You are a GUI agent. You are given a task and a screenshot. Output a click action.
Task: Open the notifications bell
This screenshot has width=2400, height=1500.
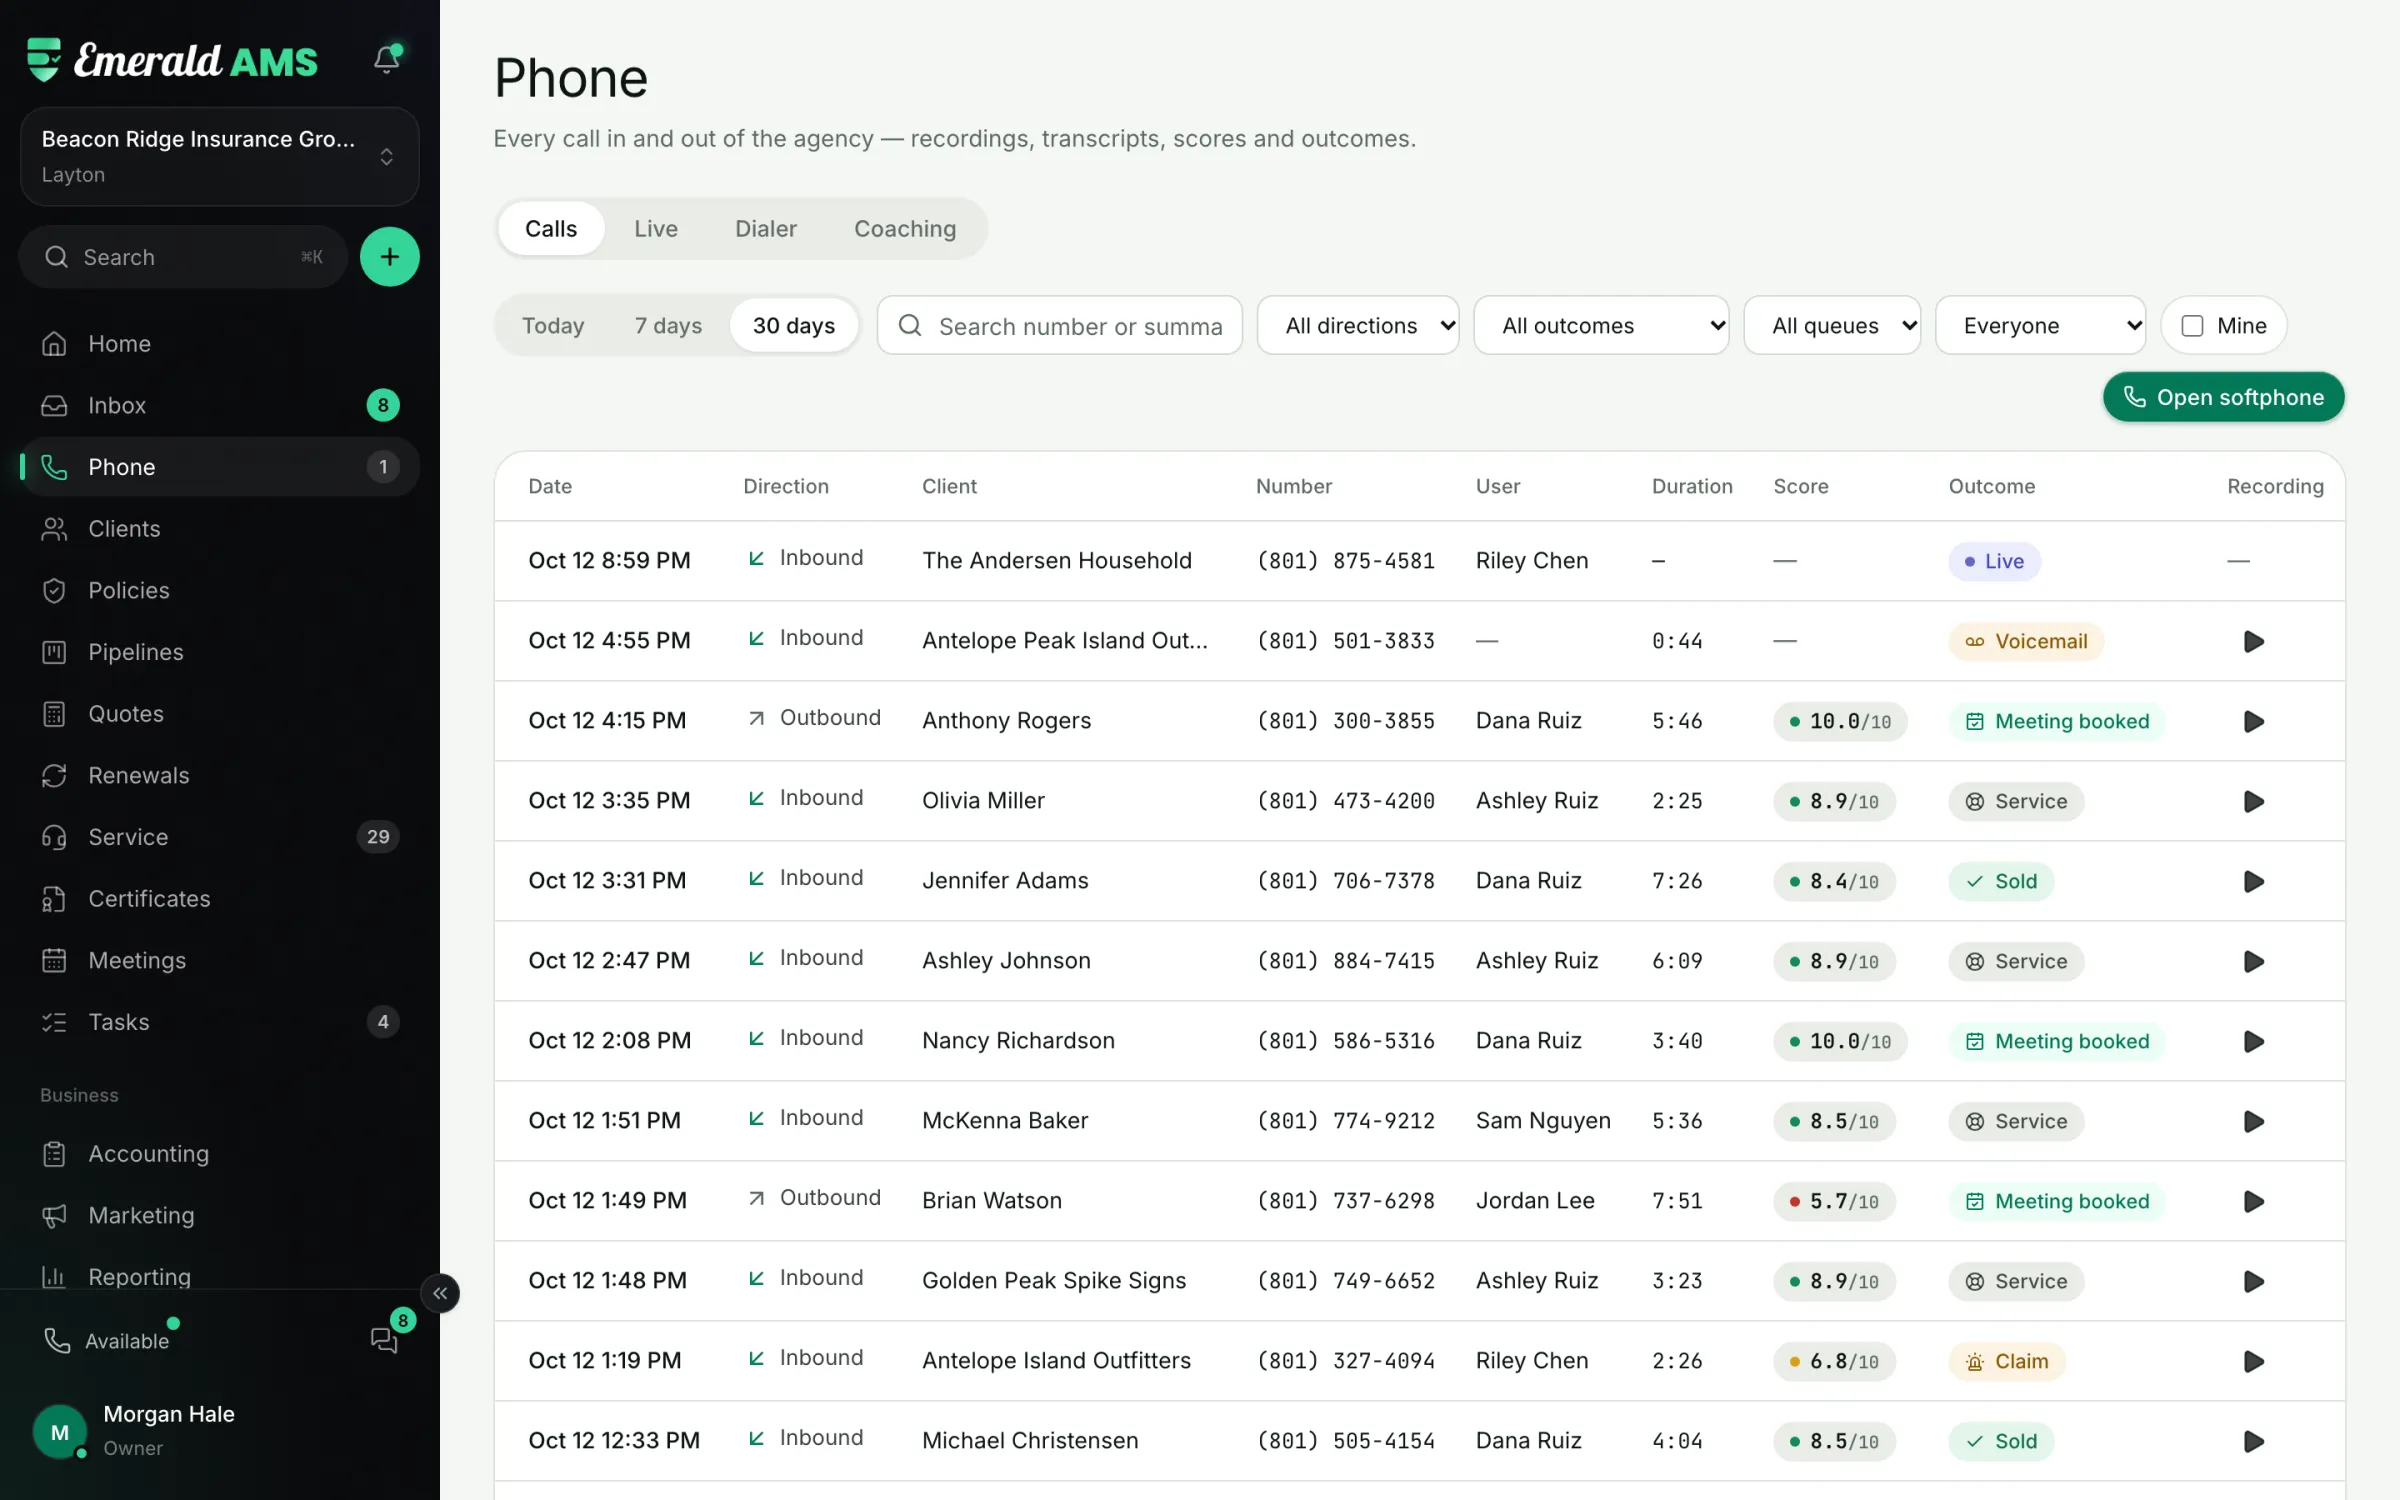[x=387, y=59]
